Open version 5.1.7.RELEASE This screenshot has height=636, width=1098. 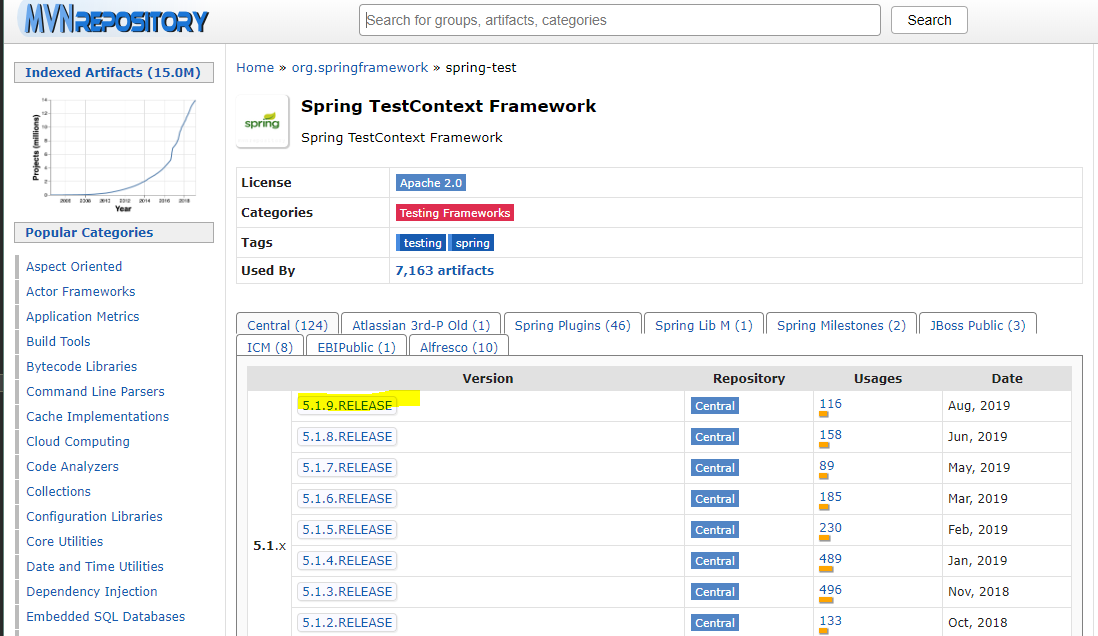[x=347, y=467]
